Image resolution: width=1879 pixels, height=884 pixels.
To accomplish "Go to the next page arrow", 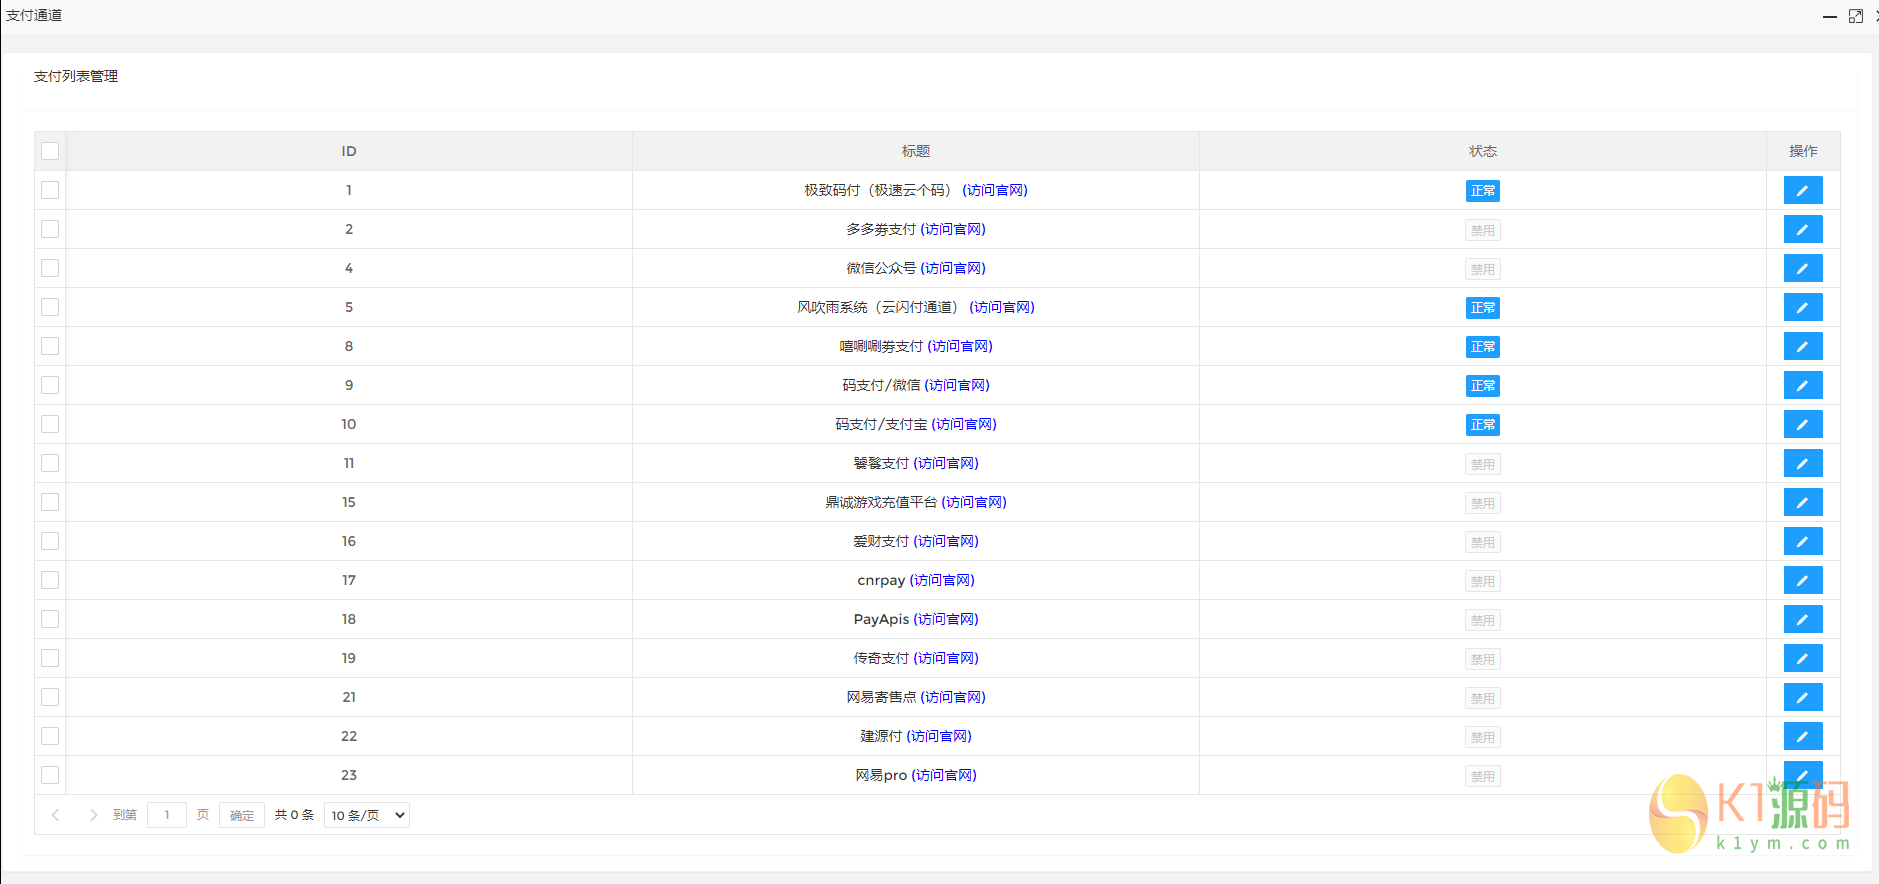I will coord(93,815).
